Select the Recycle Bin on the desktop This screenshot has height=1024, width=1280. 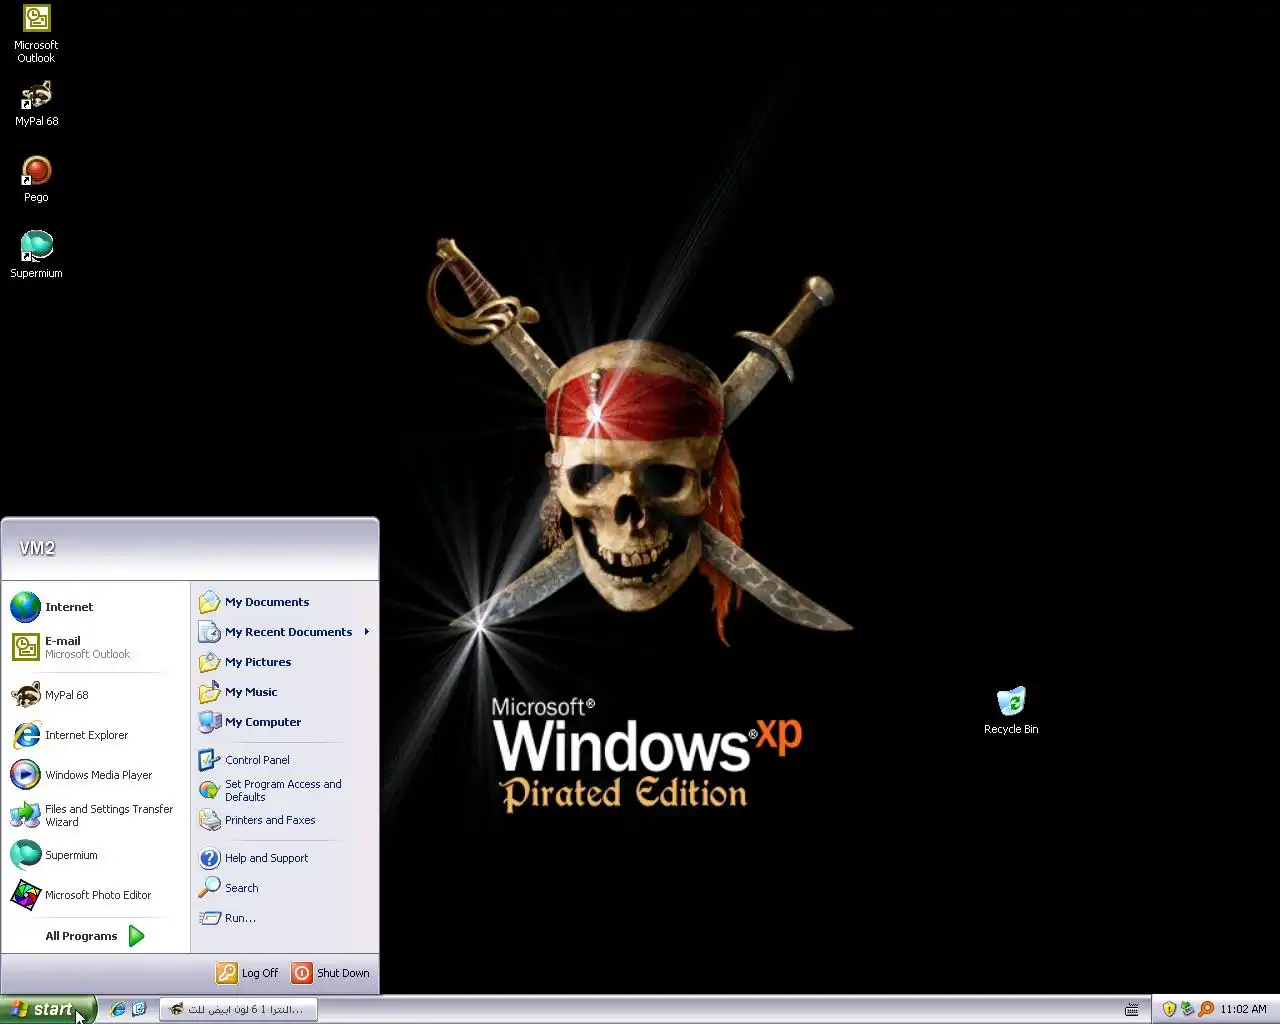point(1011,711)
